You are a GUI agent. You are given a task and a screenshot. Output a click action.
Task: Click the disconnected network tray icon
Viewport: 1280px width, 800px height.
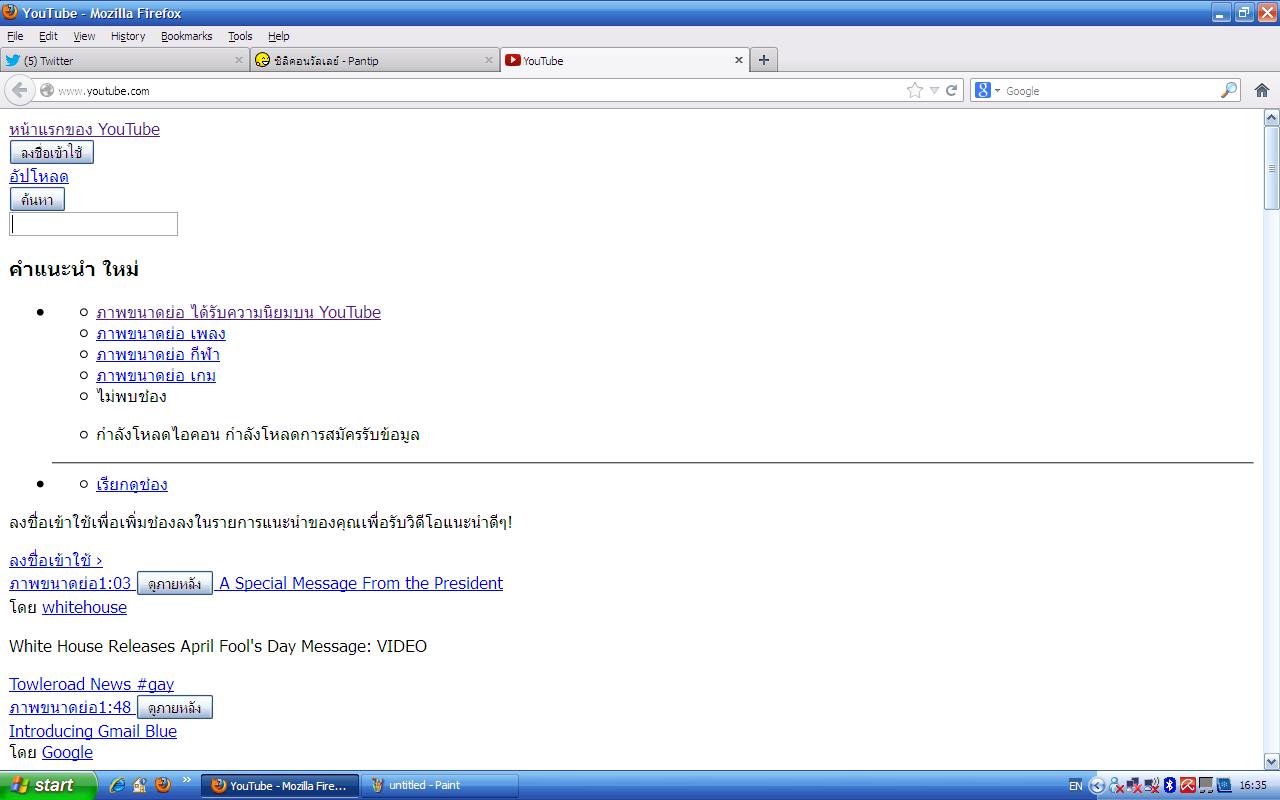(1134, 785)
